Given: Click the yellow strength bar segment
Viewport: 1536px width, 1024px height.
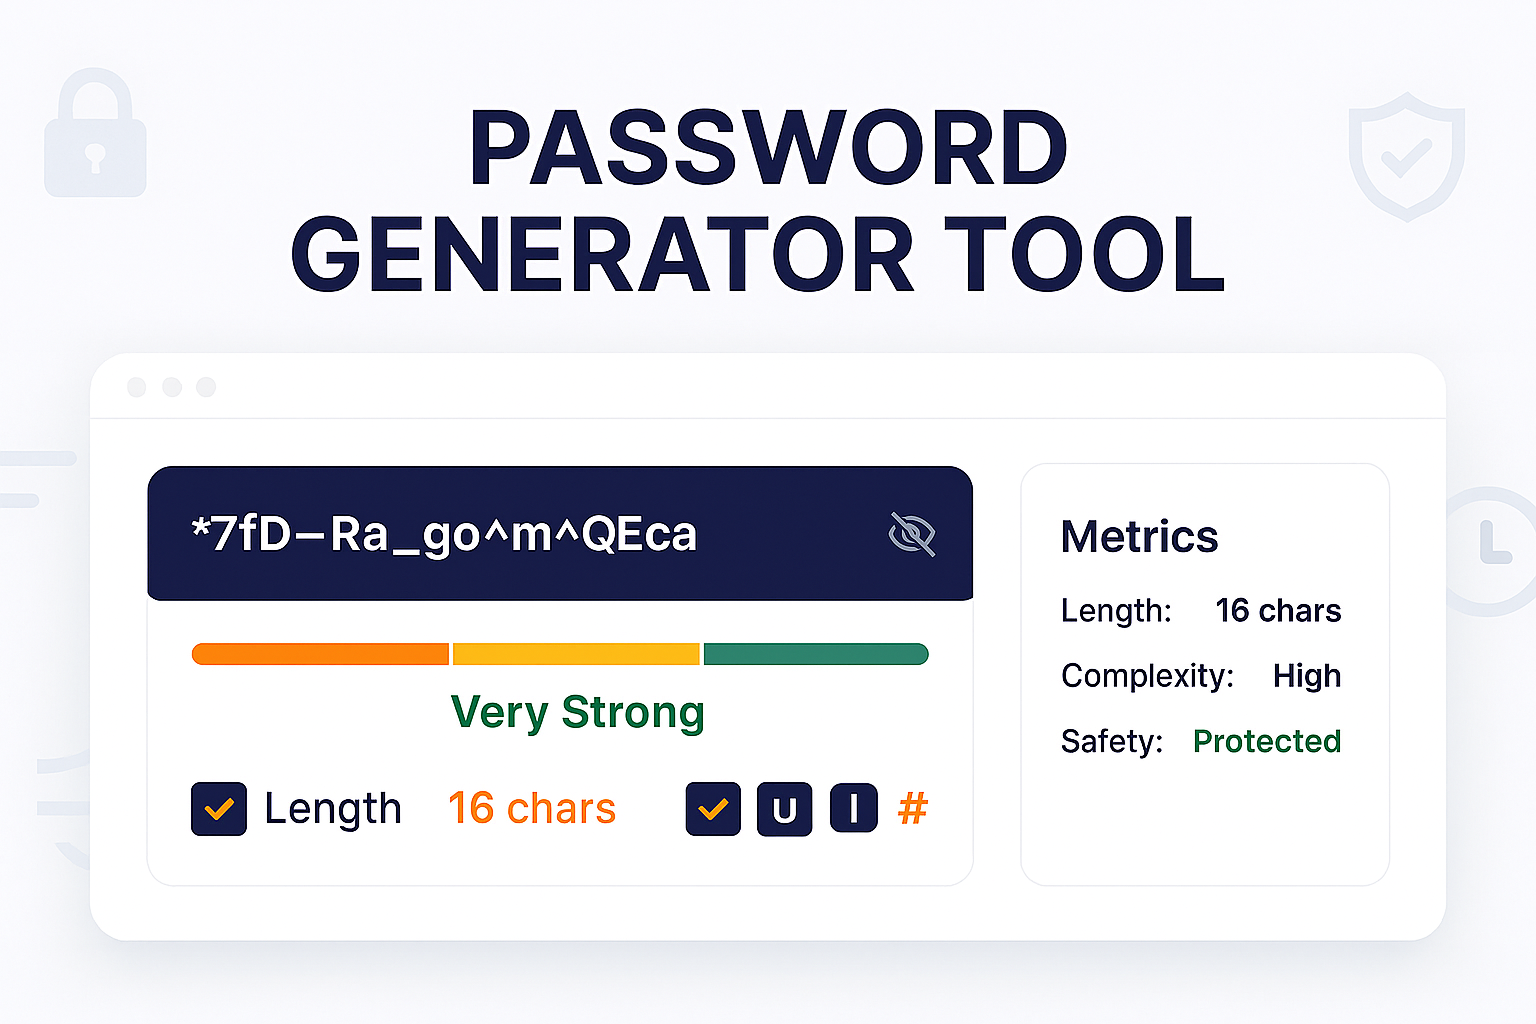Looking at the screenshot, I should point(576,654).
